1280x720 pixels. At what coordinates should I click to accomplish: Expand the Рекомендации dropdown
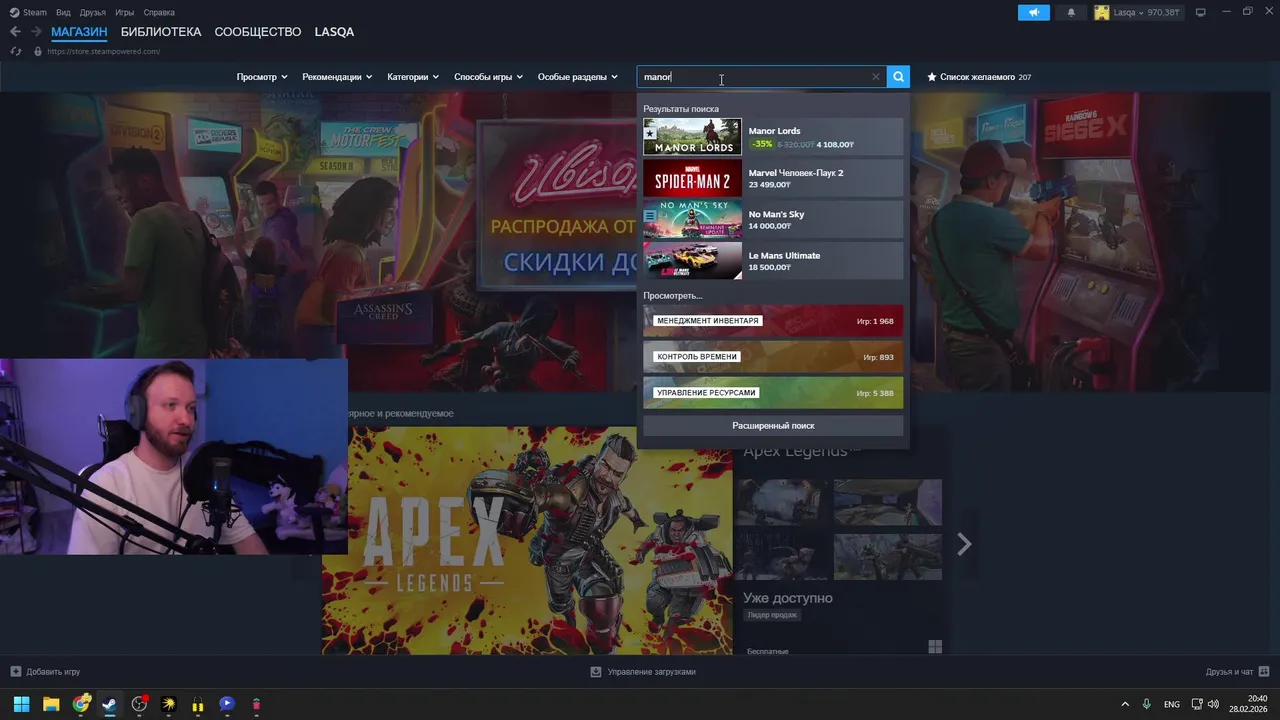point(337,77)
